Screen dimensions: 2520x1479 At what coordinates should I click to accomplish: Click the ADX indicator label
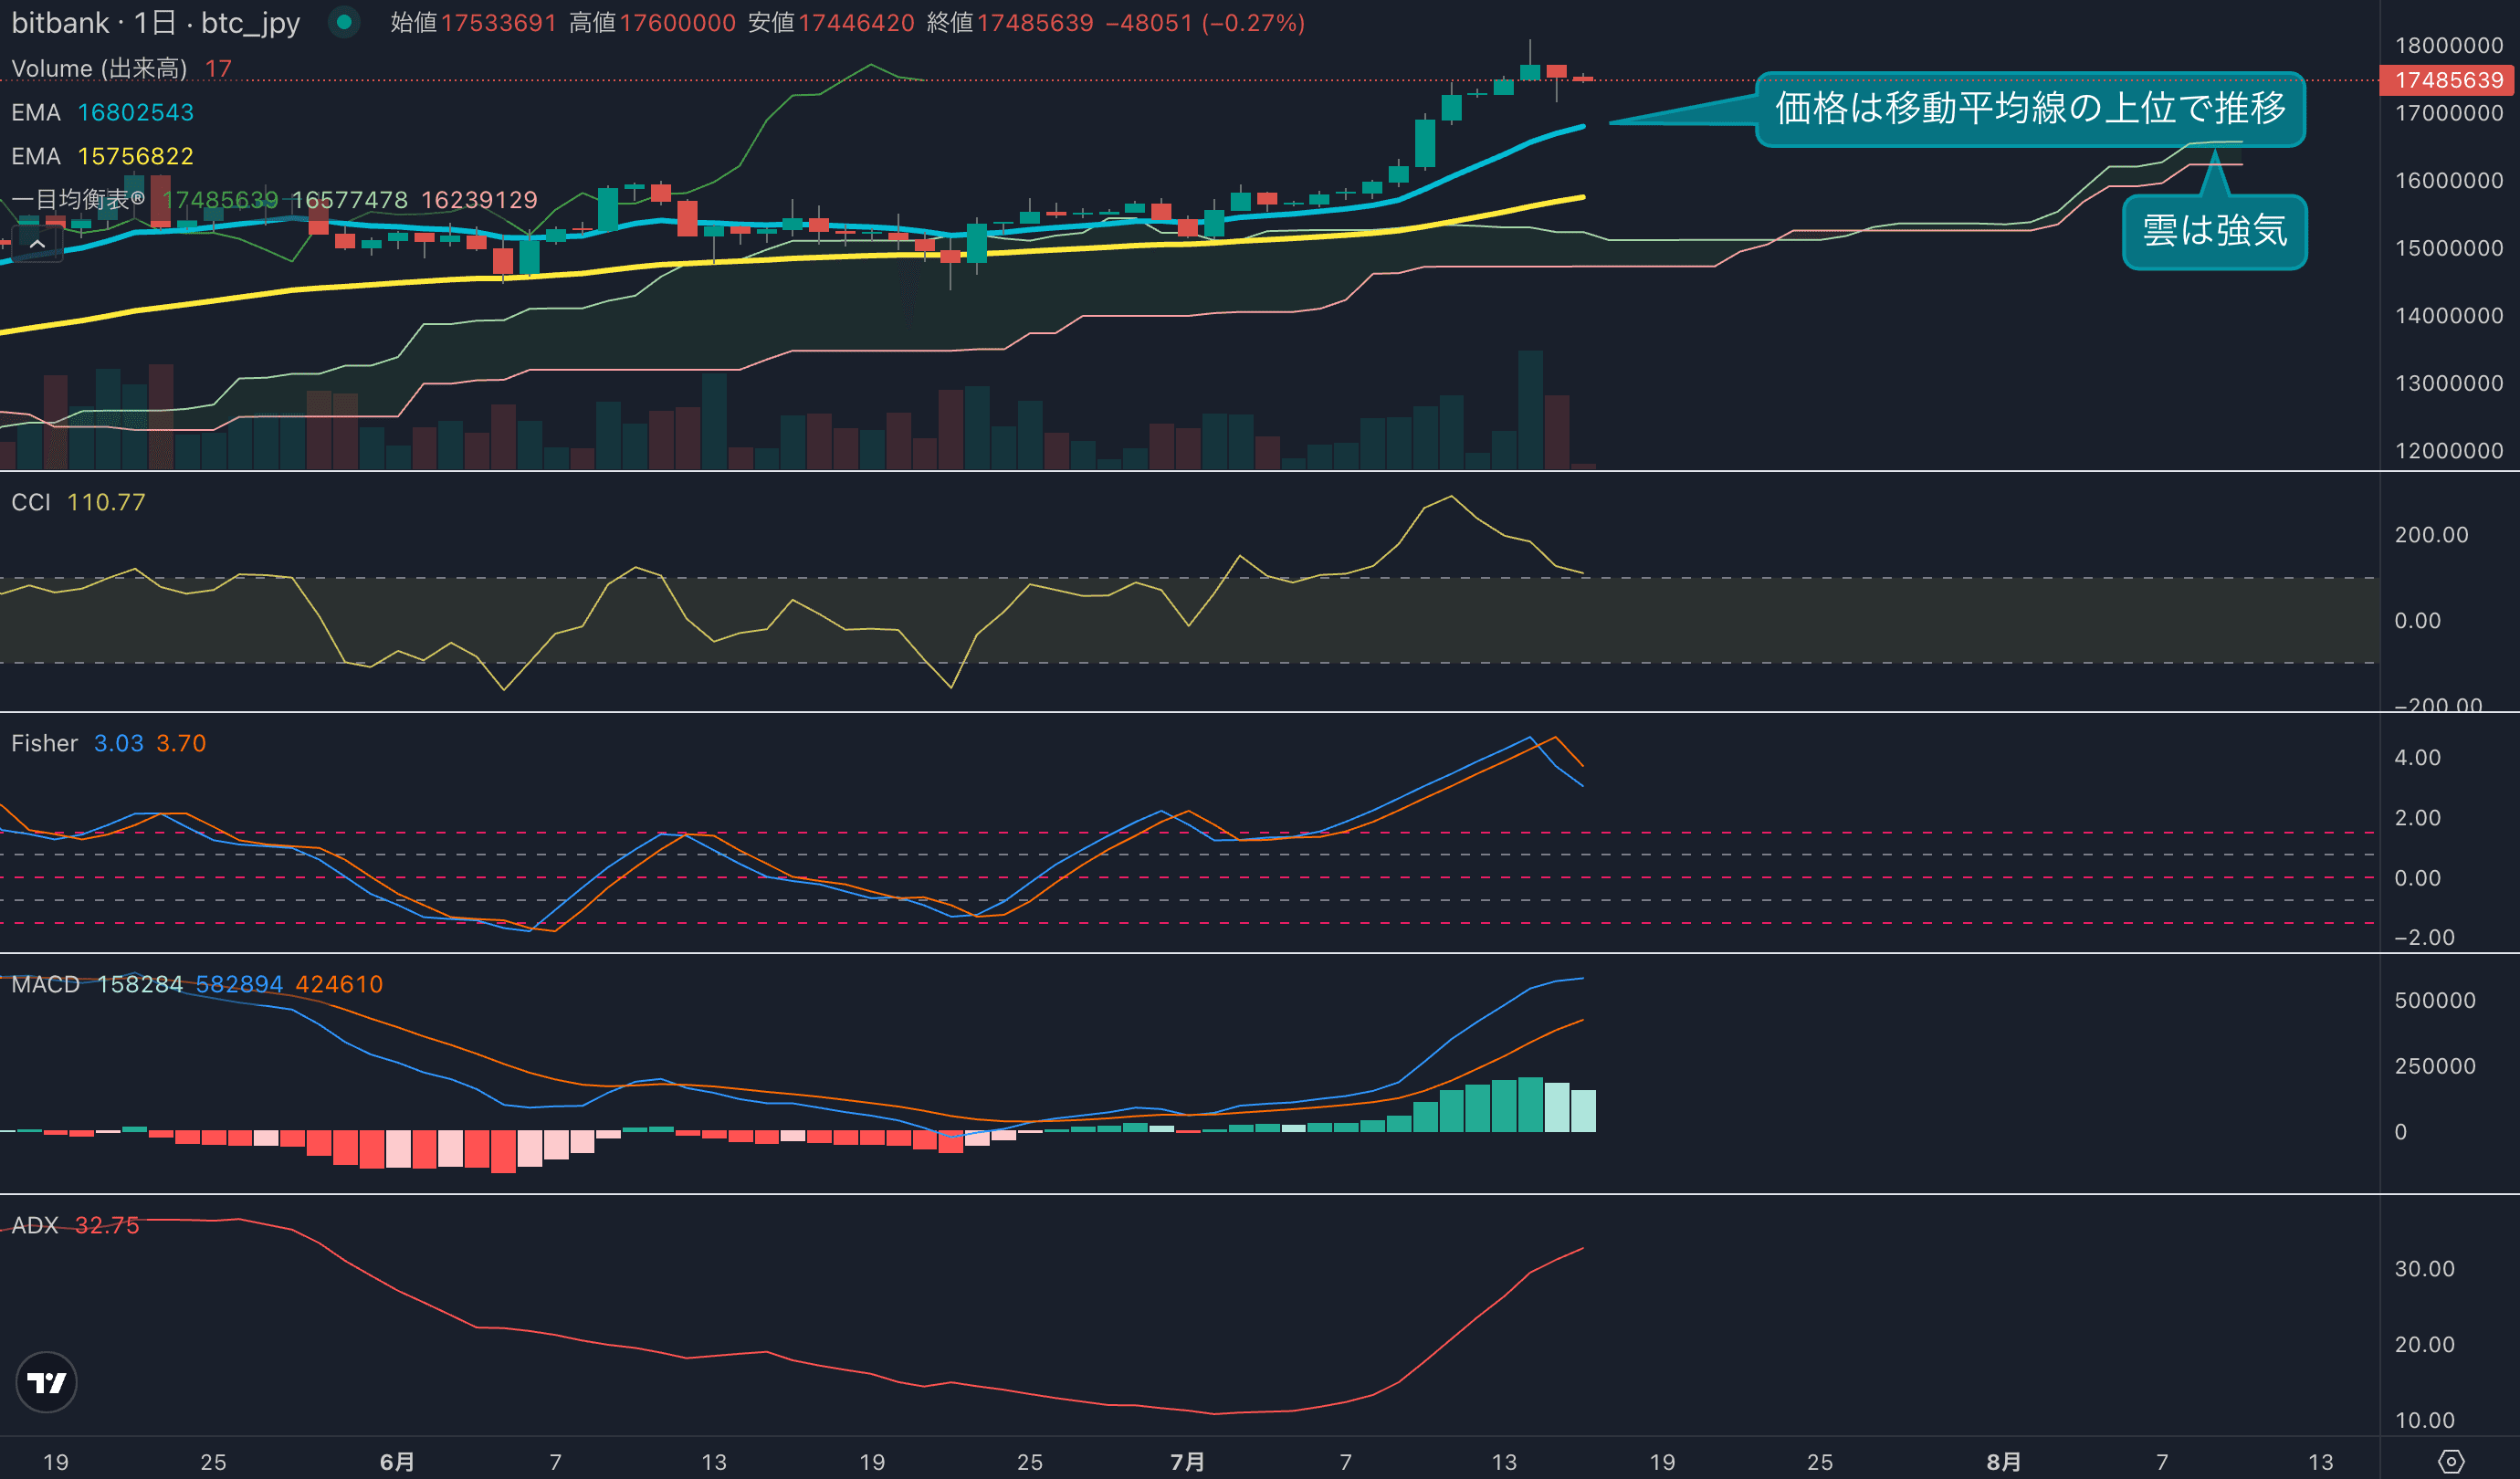click(34, 1225)
